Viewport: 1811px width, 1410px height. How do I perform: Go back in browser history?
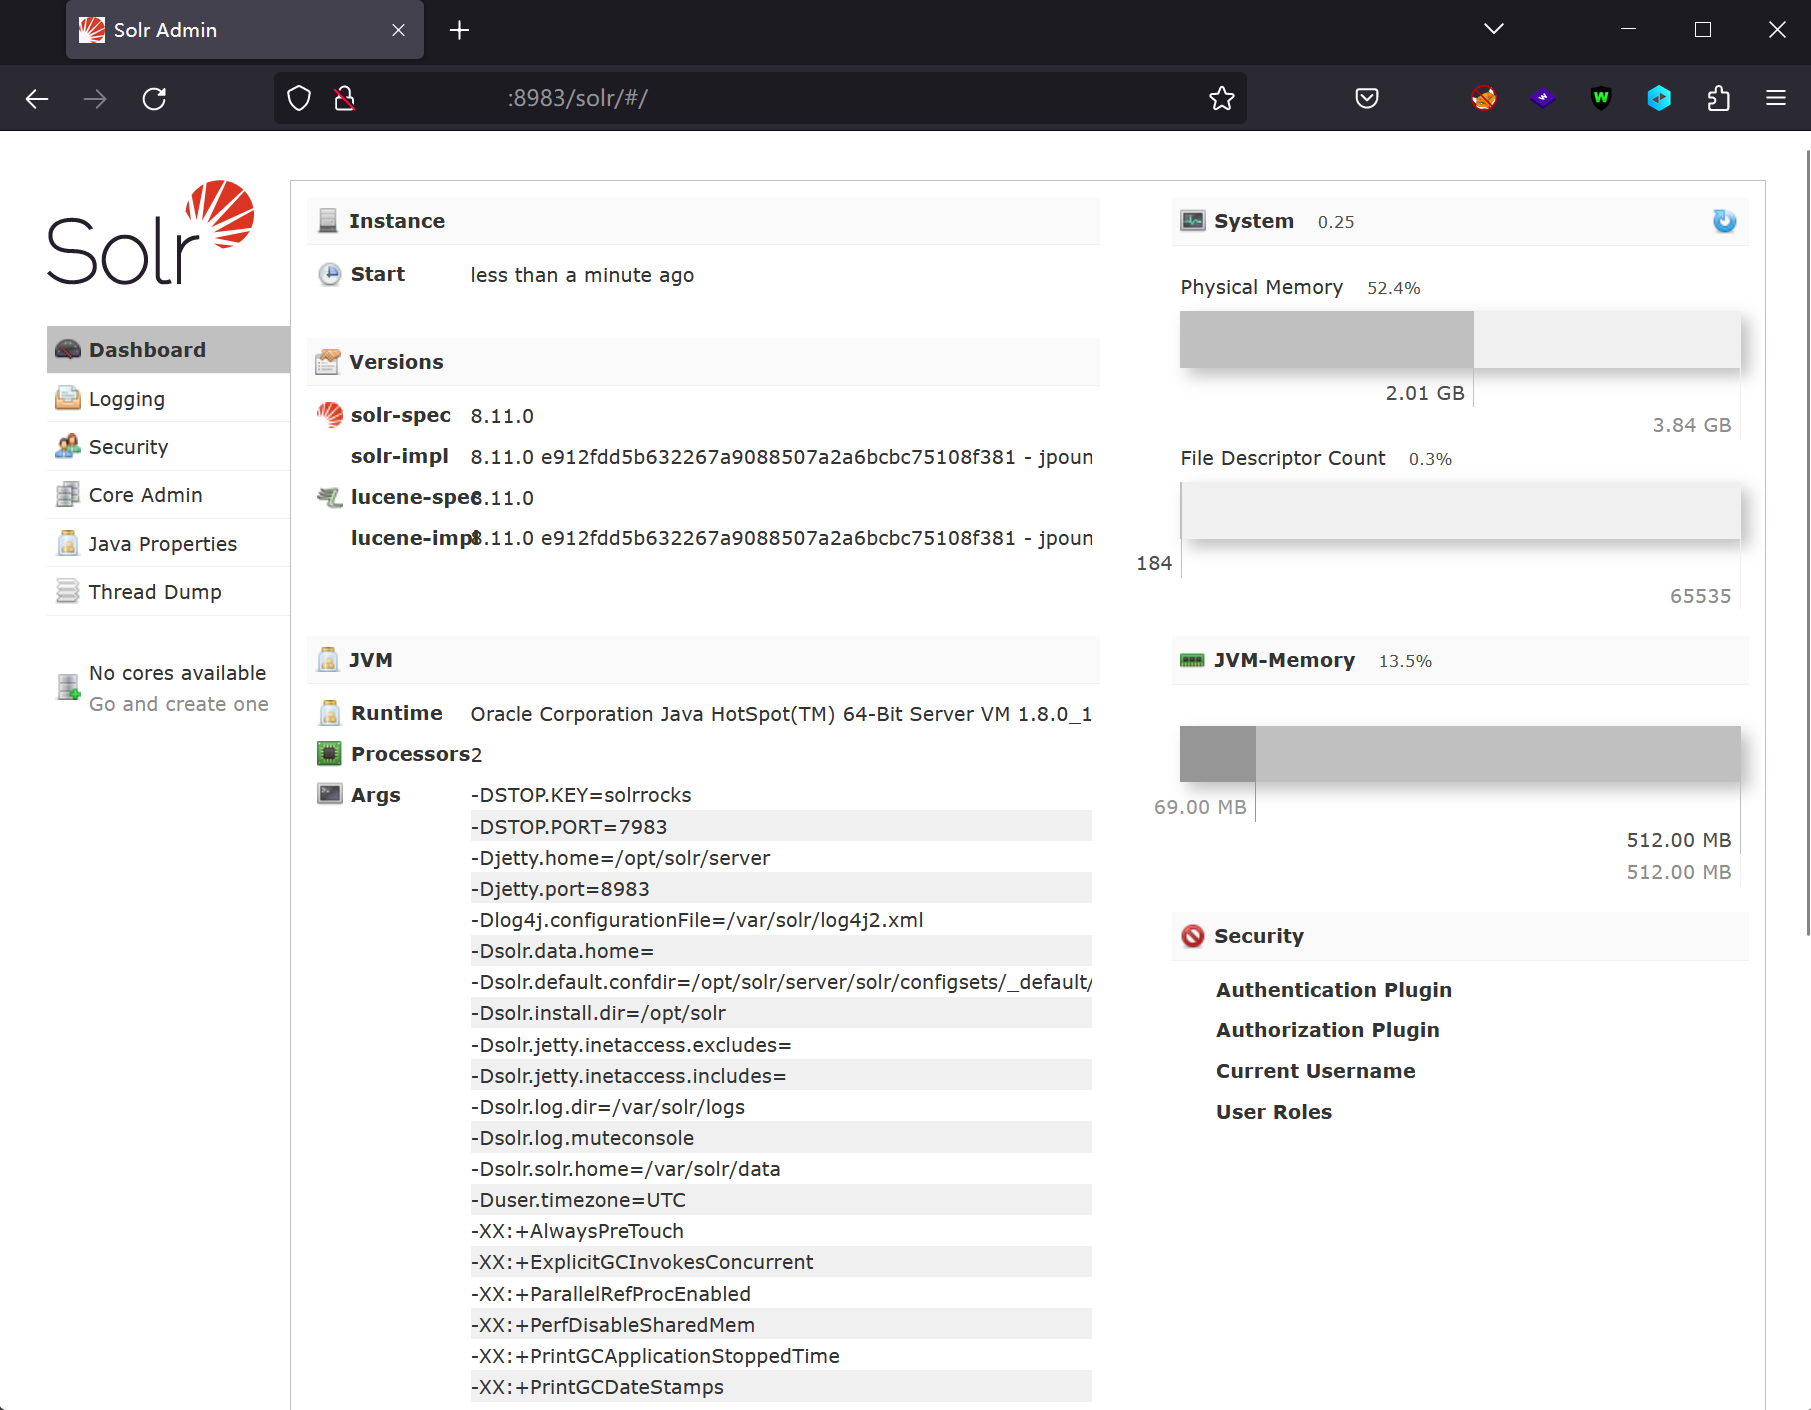coord(37,98)
